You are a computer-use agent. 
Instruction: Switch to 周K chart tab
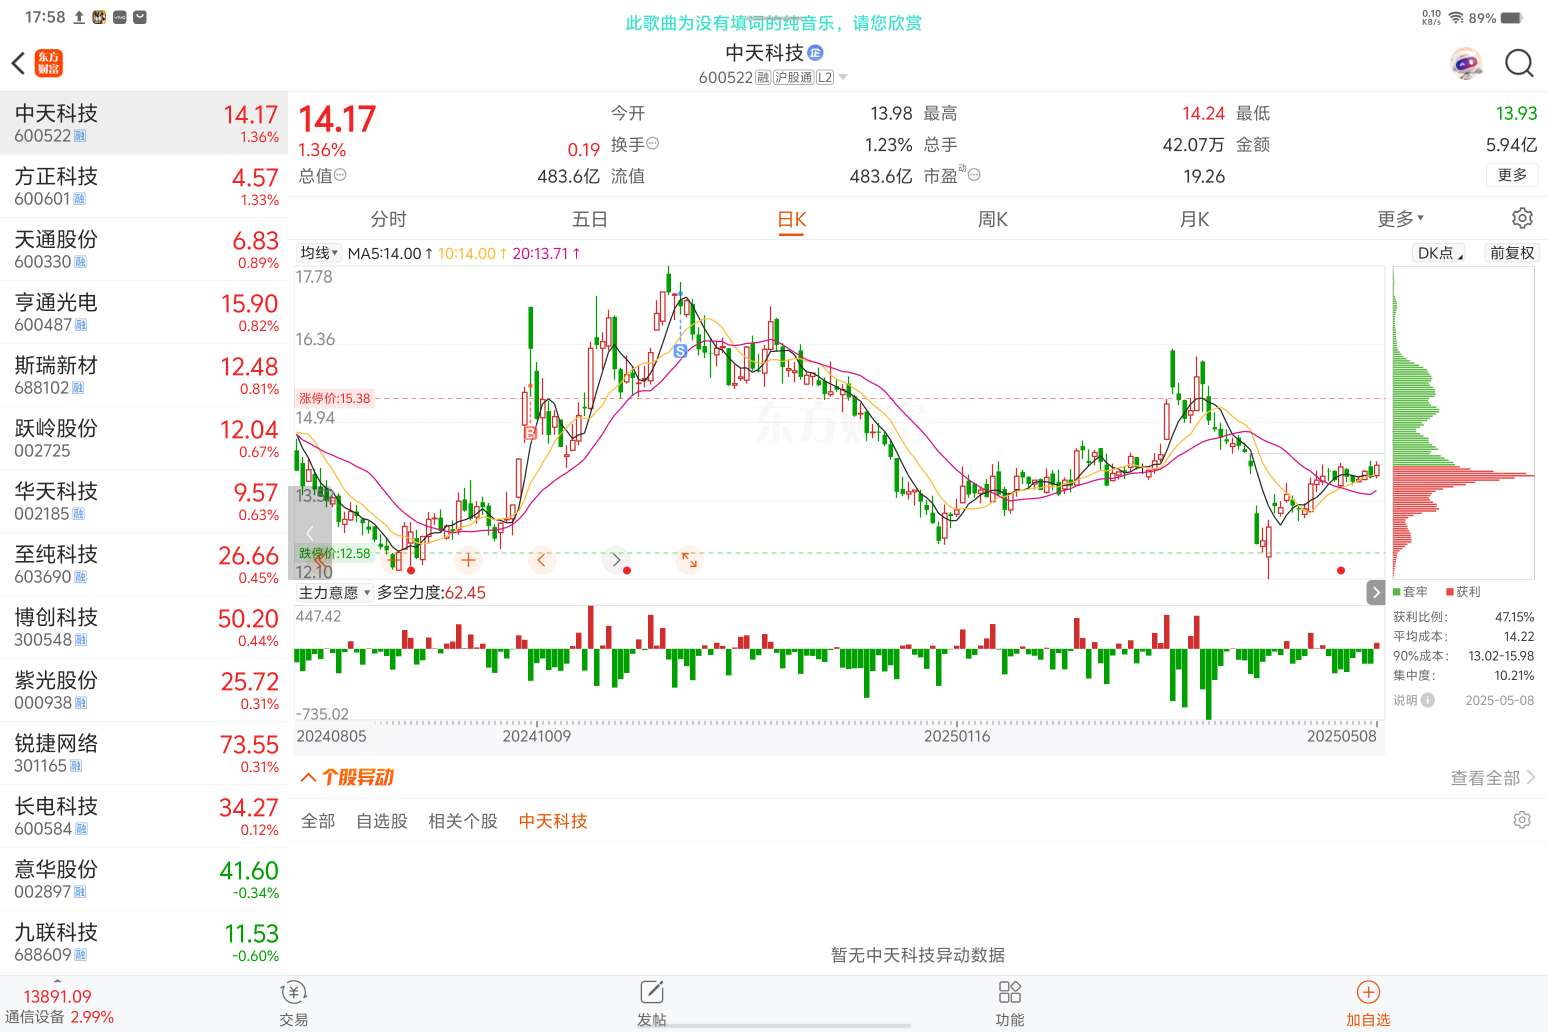click(x=993, y=219)
